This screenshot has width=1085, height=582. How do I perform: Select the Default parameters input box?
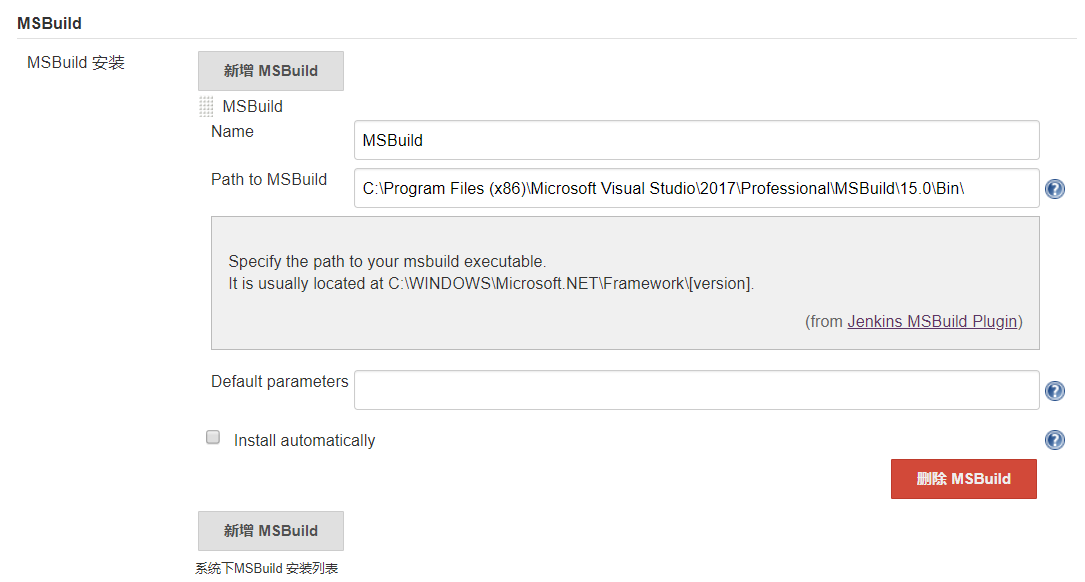coord(696,390)
